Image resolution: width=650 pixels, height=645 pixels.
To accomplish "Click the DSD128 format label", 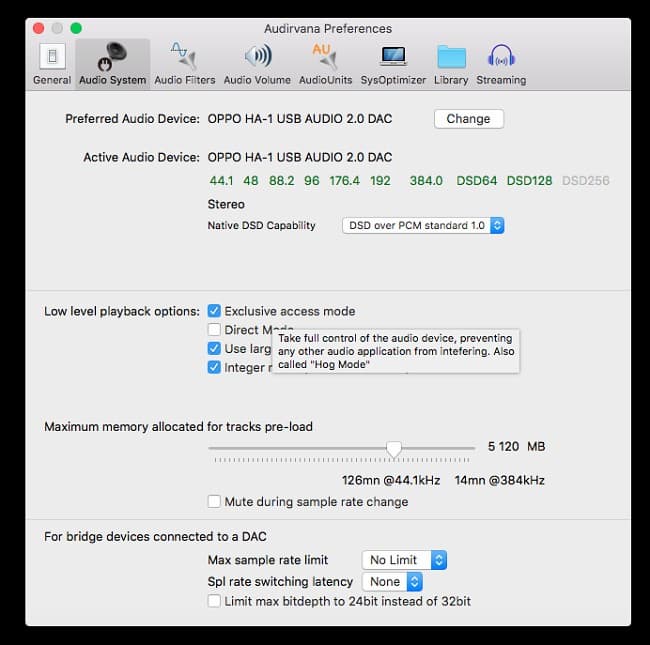I will (x=529, y=181).
